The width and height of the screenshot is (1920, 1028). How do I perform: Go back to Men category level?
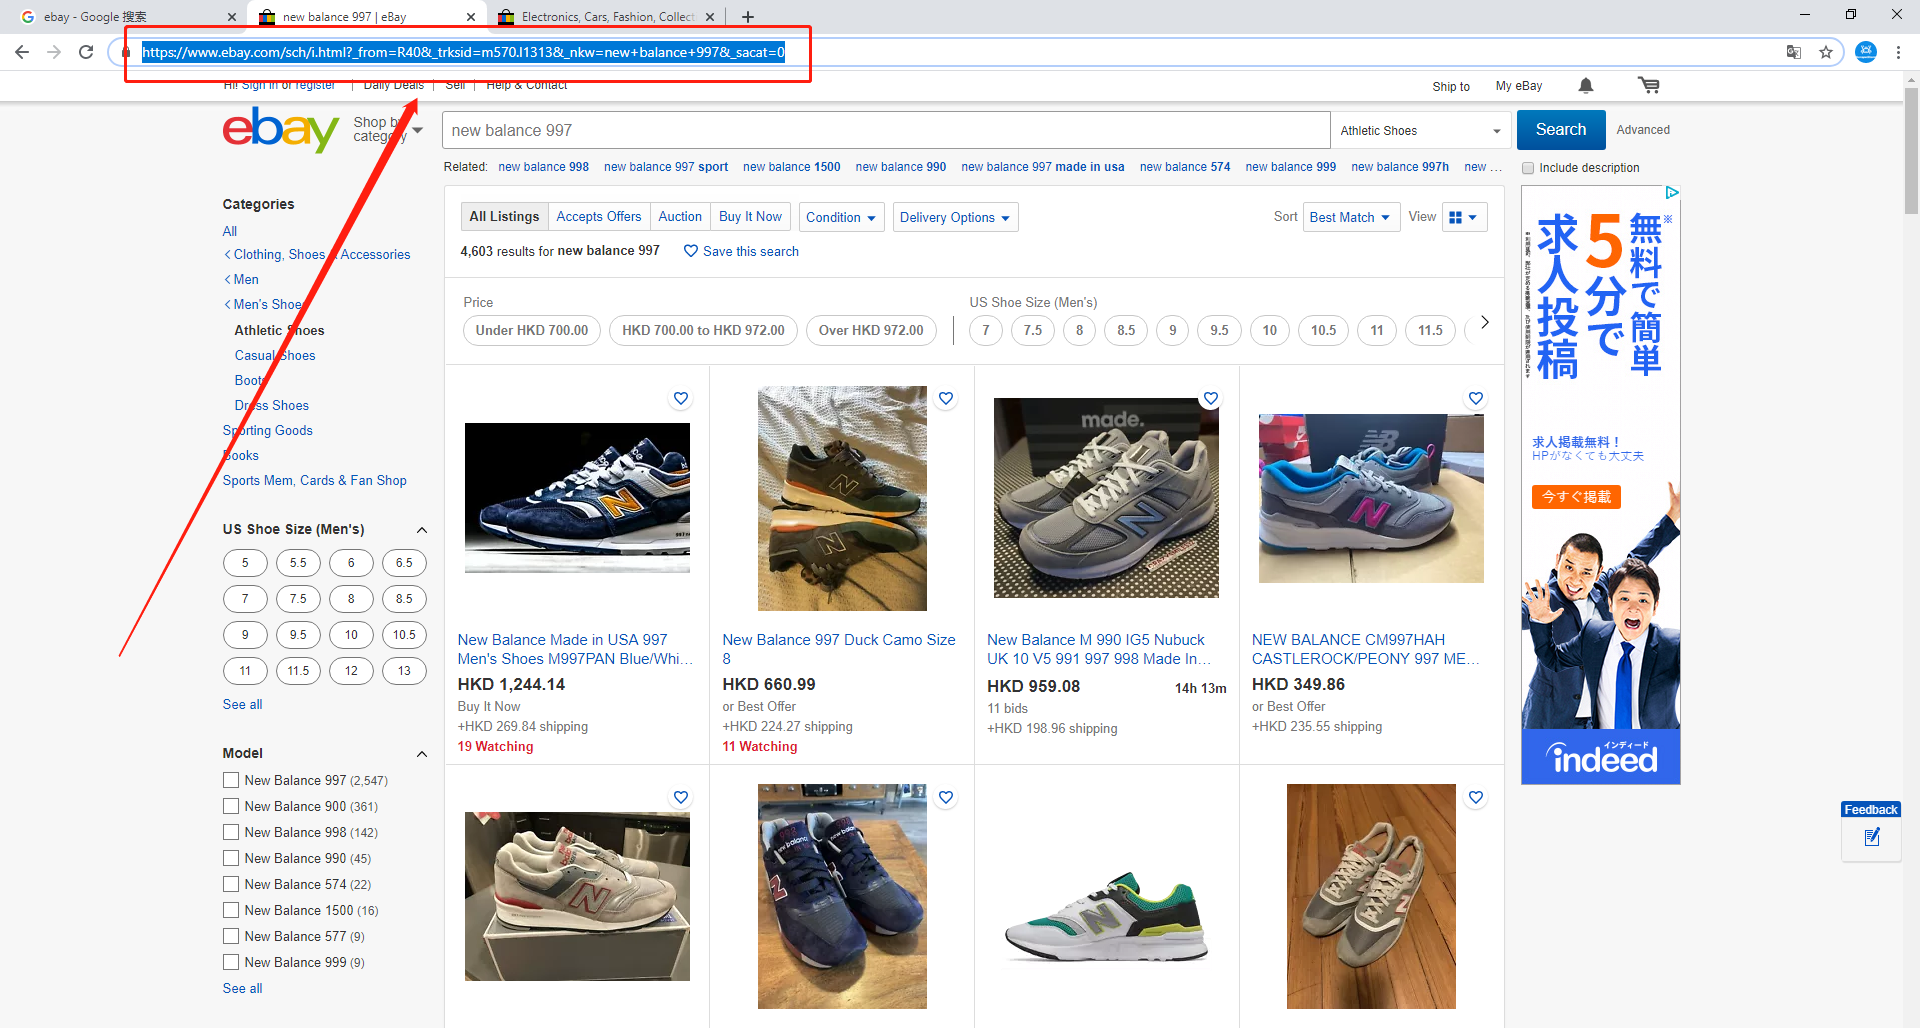pyautogui.click(x=243, y=279)
